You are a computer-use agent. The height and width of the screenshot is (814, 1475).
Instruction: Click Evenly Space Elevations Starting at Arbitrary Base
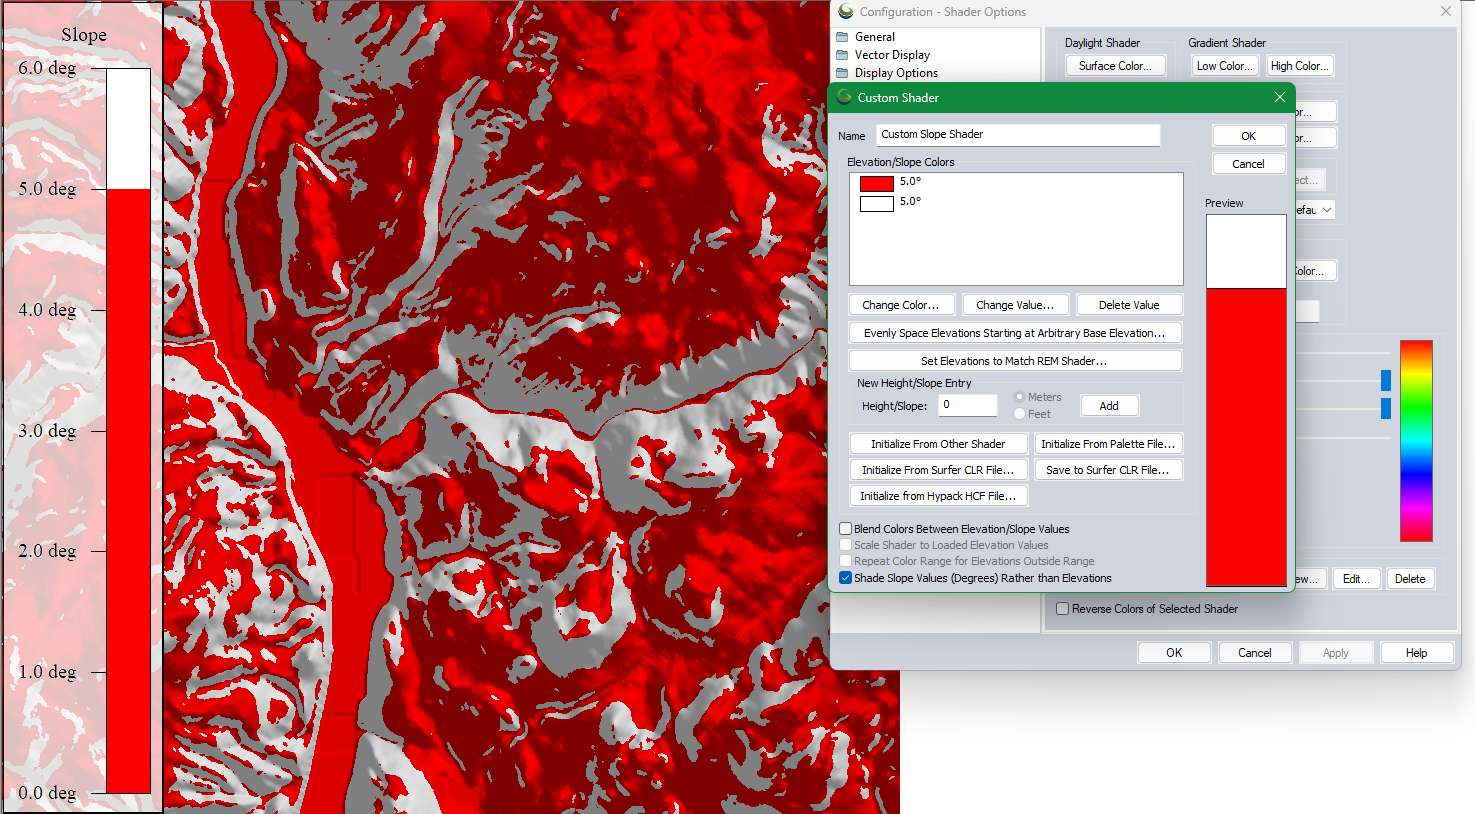[x=1015, y=333]
